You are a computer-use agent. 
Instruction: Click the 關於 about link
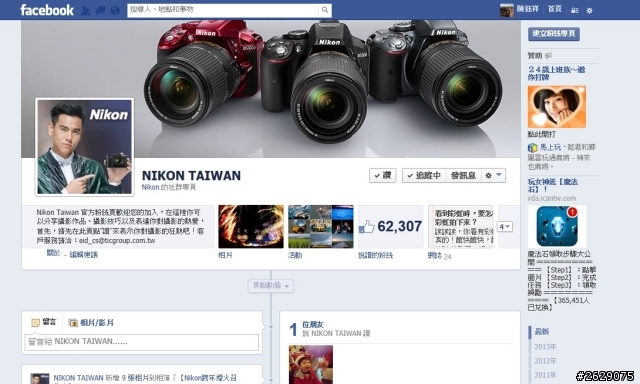(x=53, y=253)
